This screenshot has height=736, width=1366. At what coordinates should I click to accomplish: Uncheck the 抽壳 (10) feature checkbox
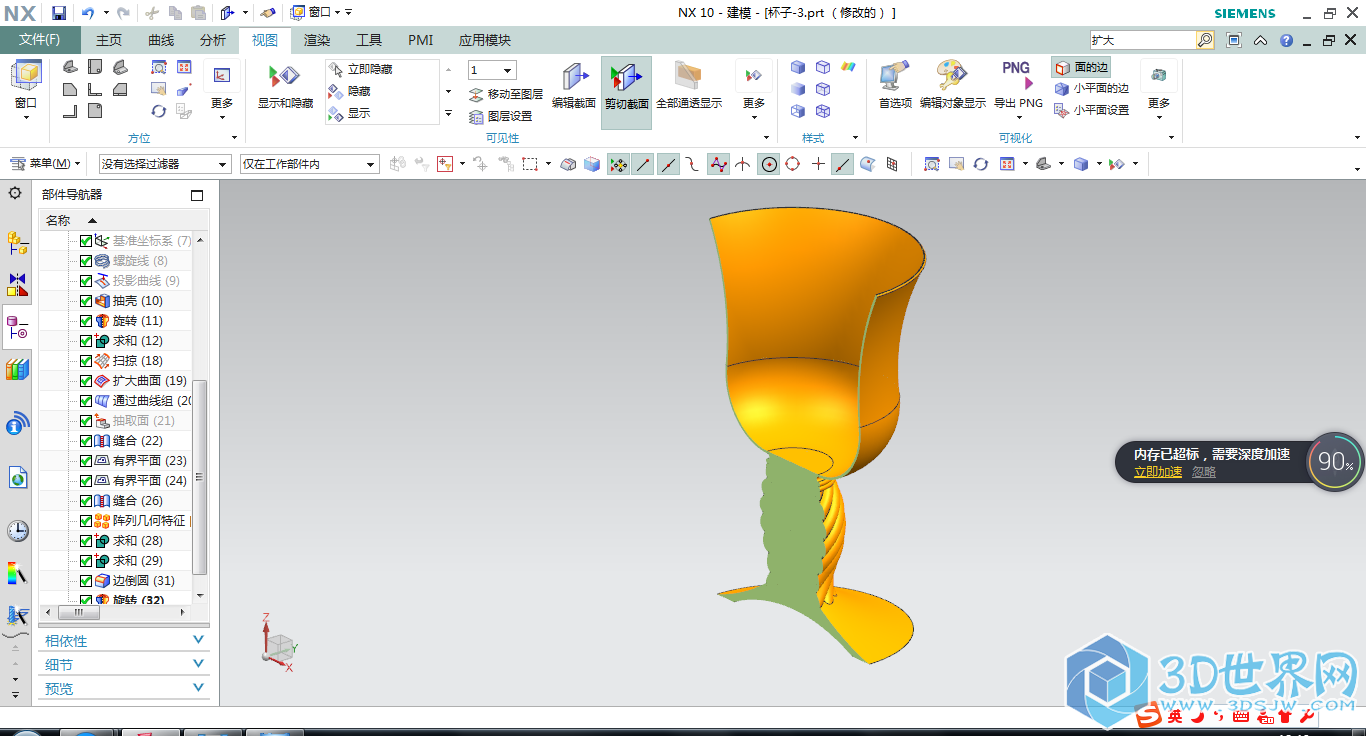pos(86,301)
